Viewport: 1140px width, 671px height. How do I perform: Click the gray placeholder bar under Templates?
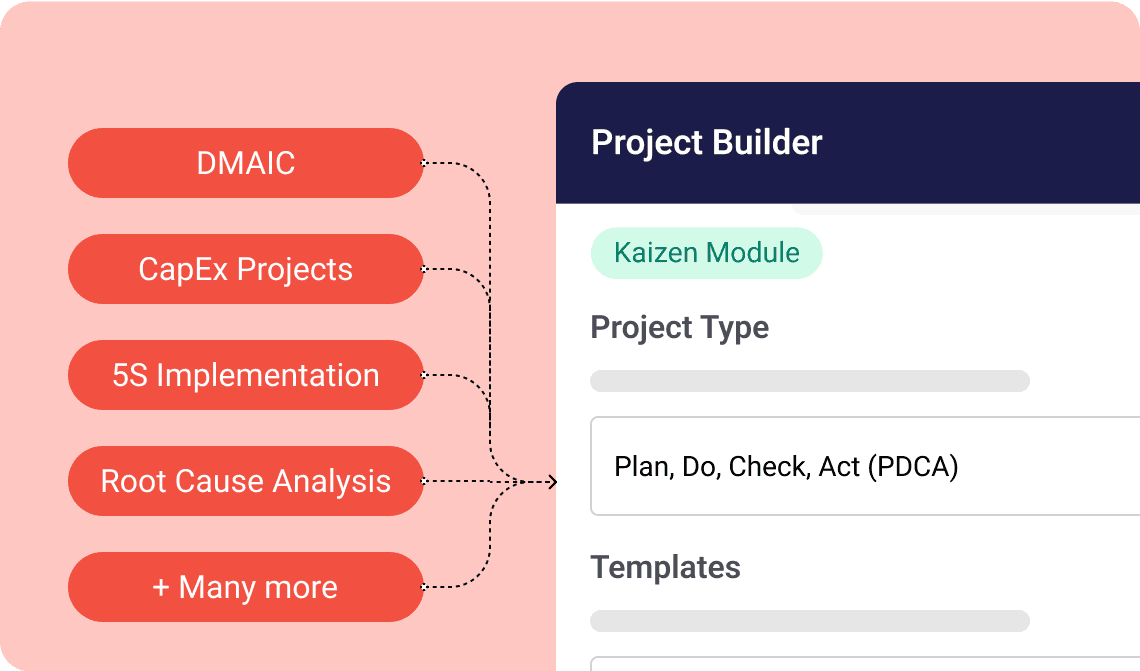click(809, 621)
